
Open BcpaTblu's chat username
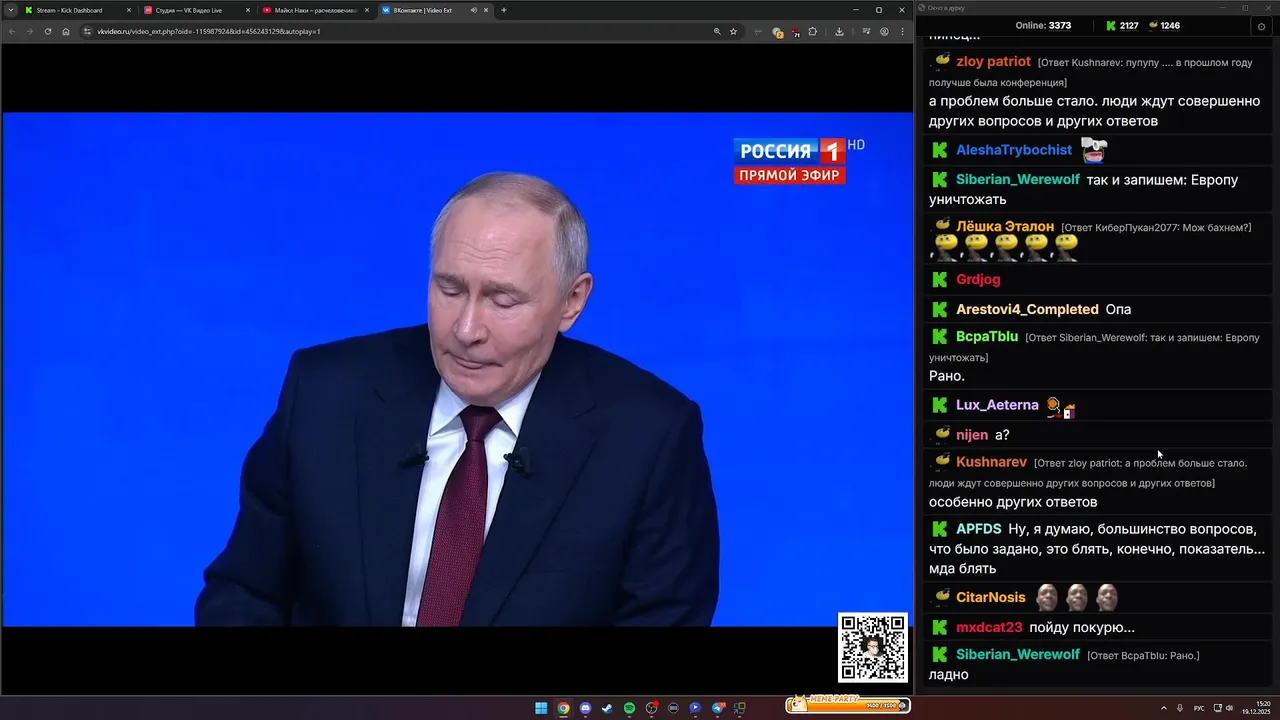click(x=987, y=337)
